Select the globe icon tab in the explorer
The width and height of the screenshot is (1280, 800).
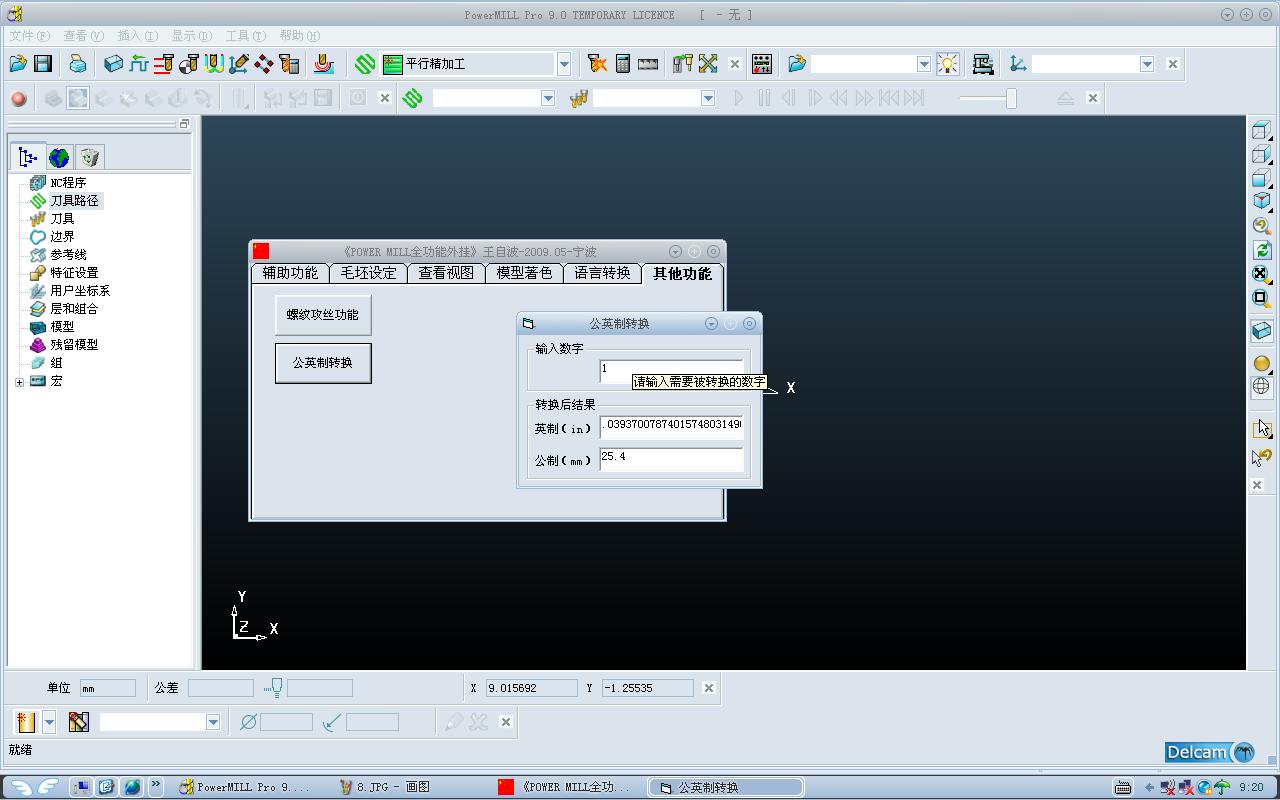click(x=59, y=157)
